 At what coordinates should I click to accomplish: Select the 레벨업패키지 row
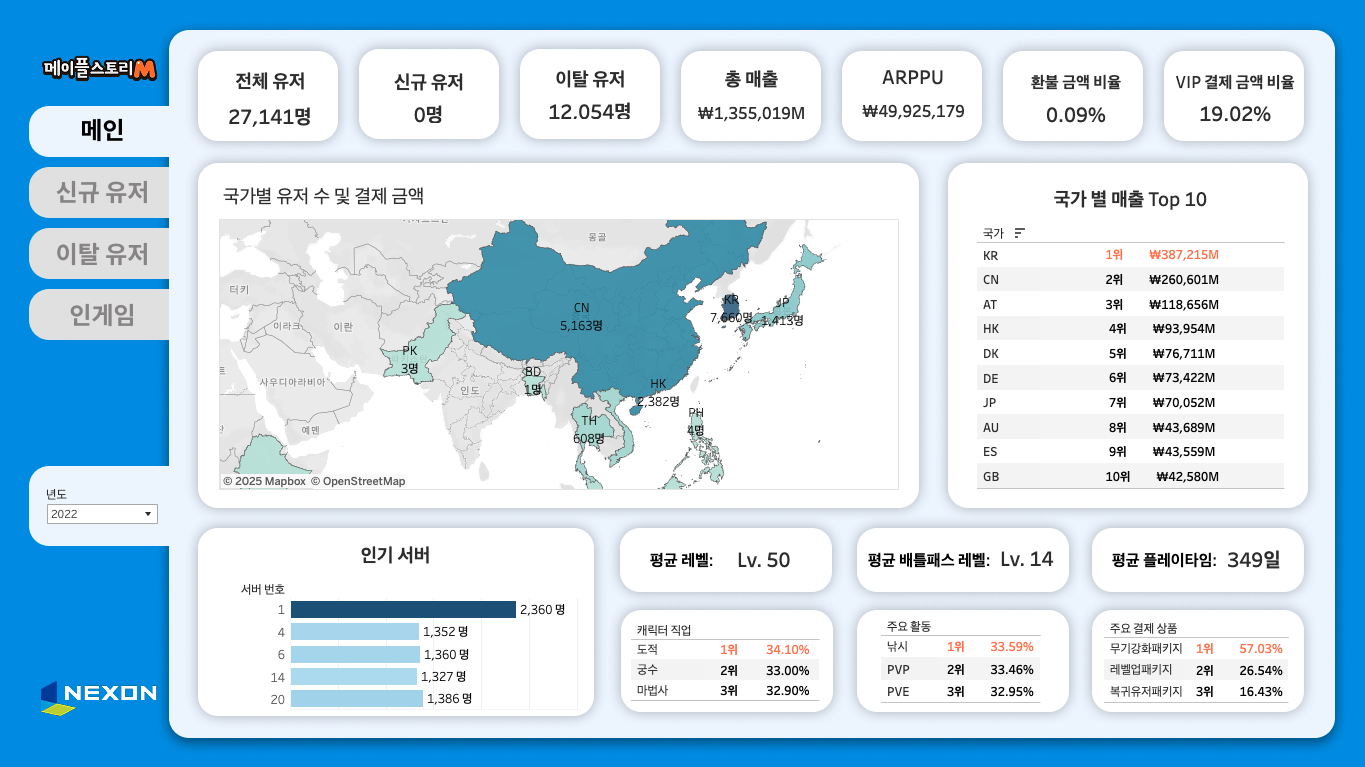[x=1197, y=670]
